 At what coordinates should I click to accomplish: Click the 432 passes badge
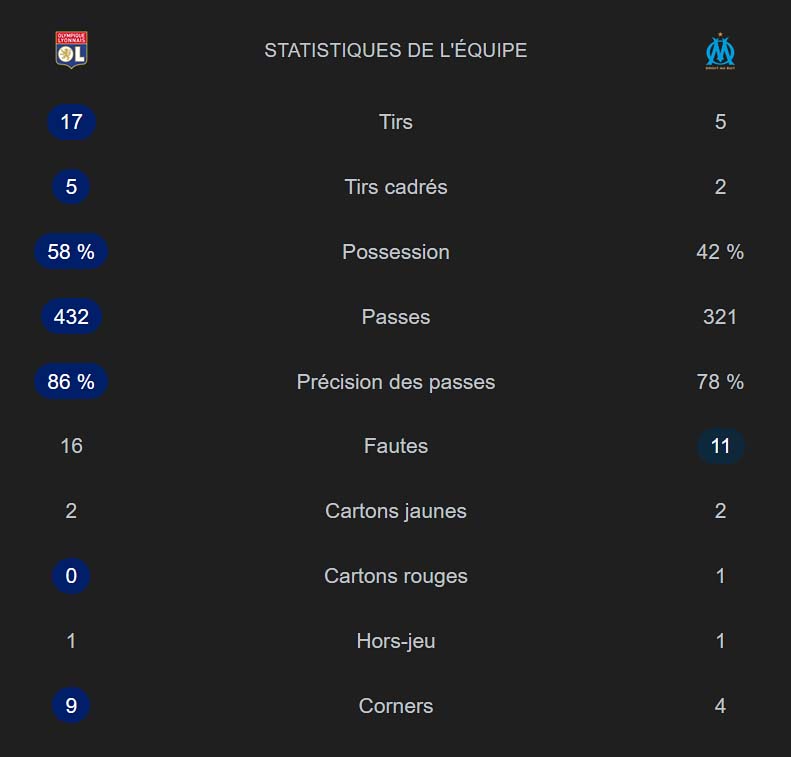71,317
